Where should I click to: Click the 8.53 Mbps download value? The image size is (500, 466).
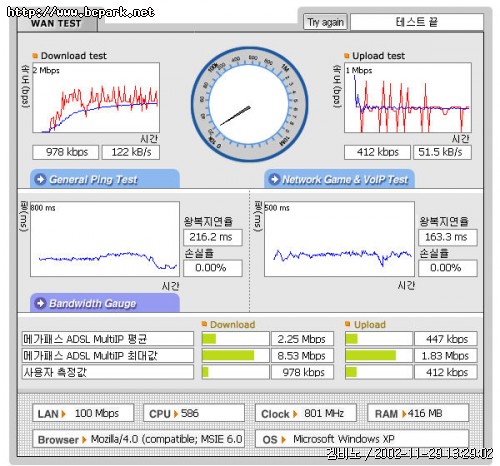click(302, 355)
